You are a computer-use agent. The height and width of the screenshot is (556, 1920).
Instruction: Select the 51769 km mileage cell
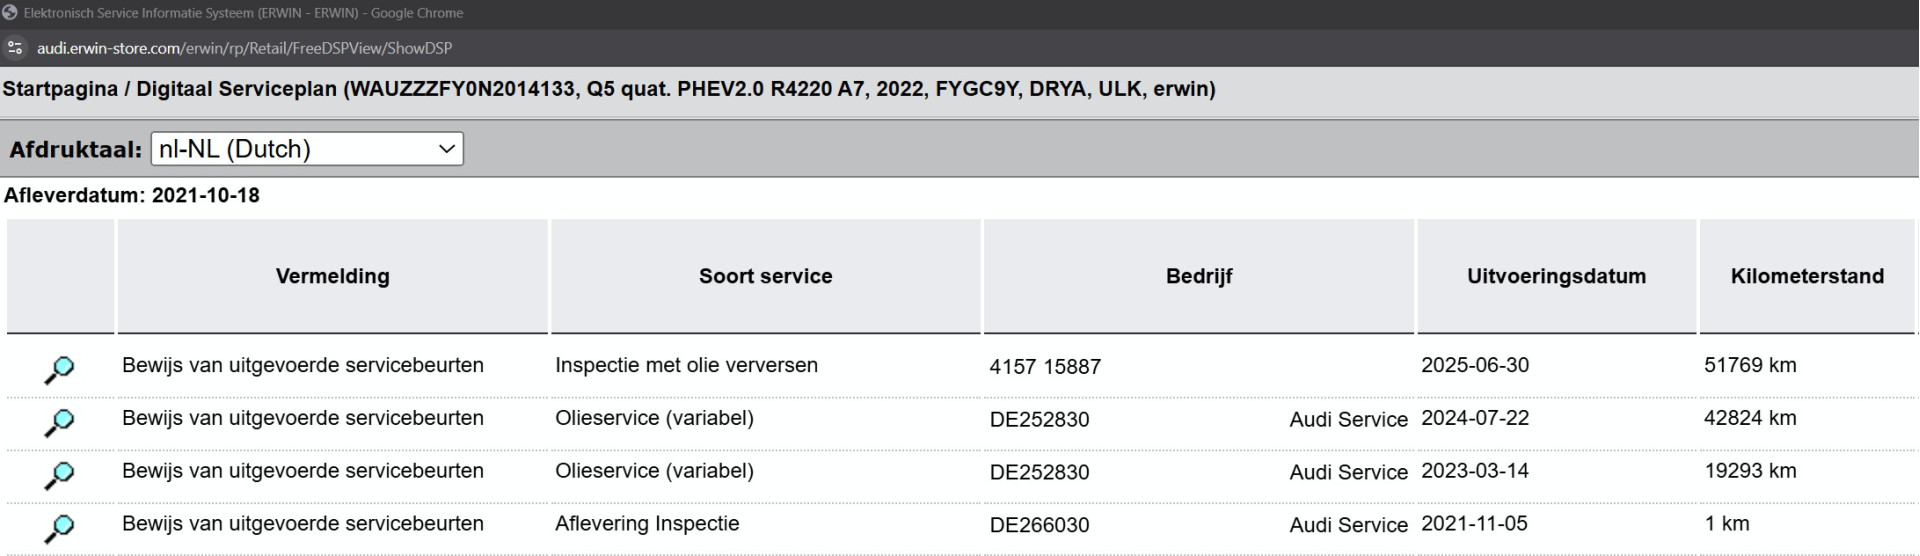tap(1750, 365)
